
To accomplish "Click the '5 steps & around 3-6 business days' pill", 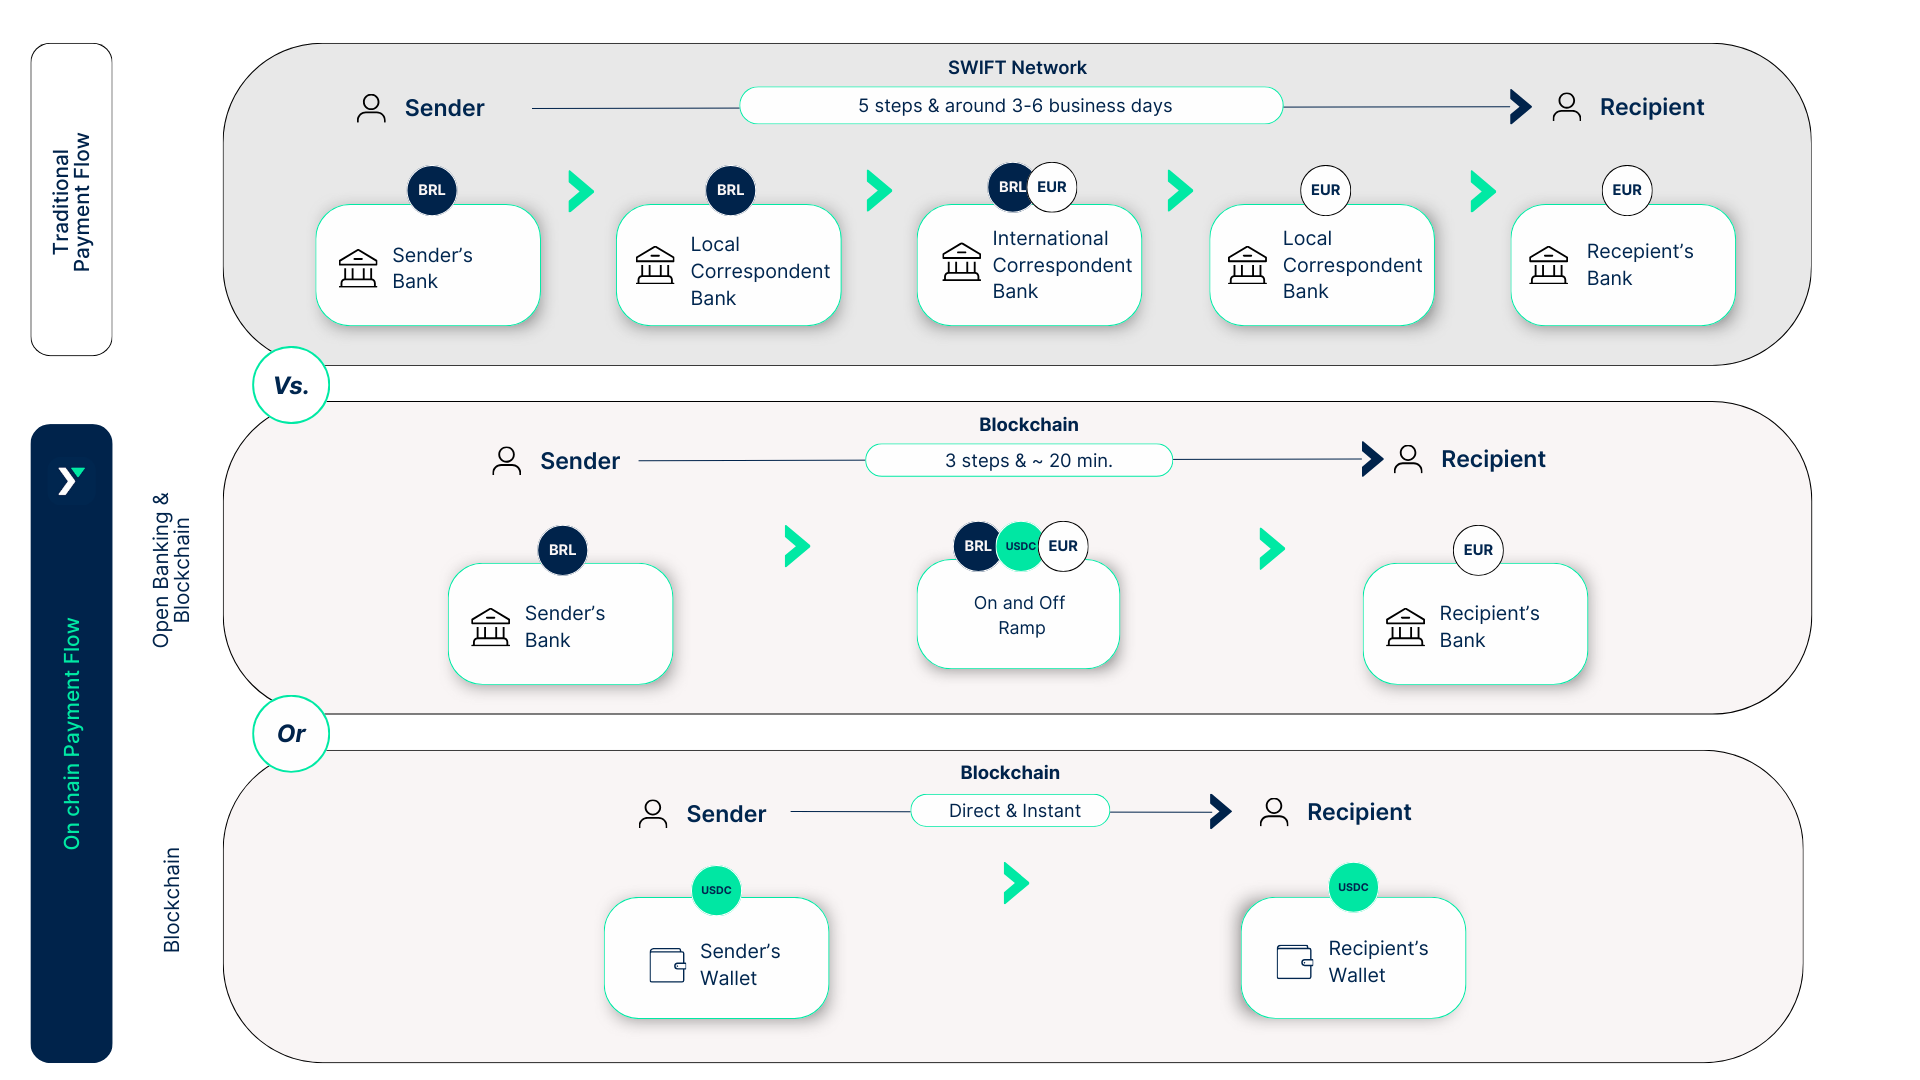I will (x=1011, y=106).
